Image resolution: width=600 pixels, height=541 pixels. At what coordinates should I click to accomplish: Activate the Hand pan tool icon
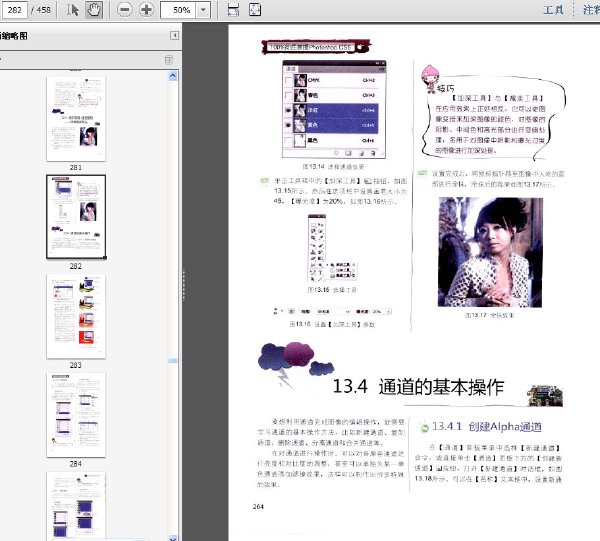(94, 10)
